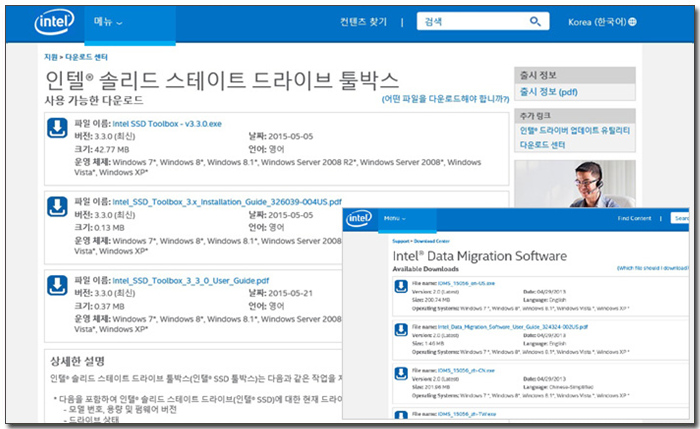Click the 출시 정보 sidebar header
This screenshot has height=429, width=700.
[x=575, y=75]
